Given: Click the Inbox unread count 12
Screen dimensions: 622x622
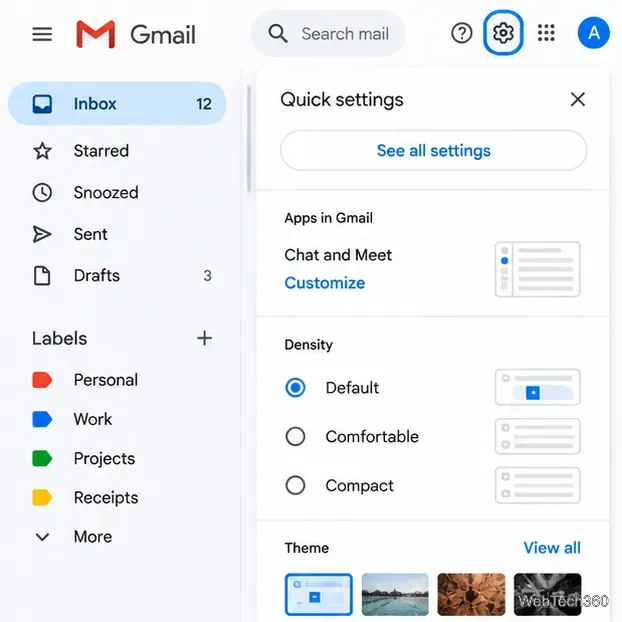Looking at the screenshot, I should tap(204, 104).
